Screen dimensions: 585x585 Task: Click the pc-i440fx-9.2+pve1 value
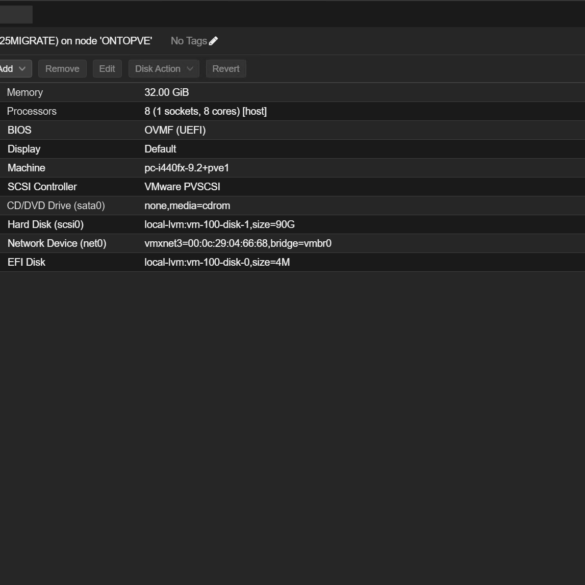click(187, 168)
